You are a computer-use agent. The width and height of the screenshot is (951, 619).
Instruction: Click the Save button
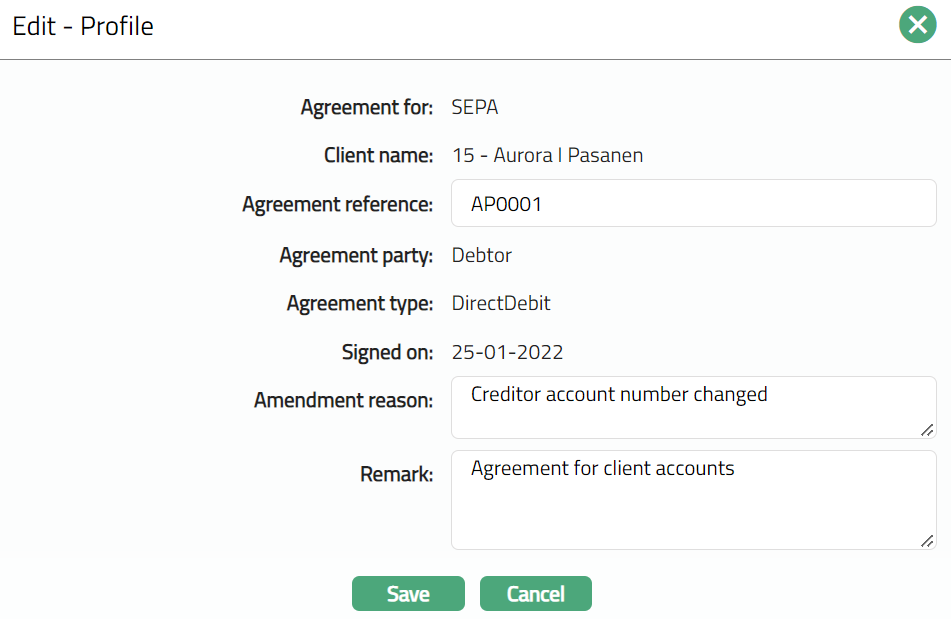point(408,593)
